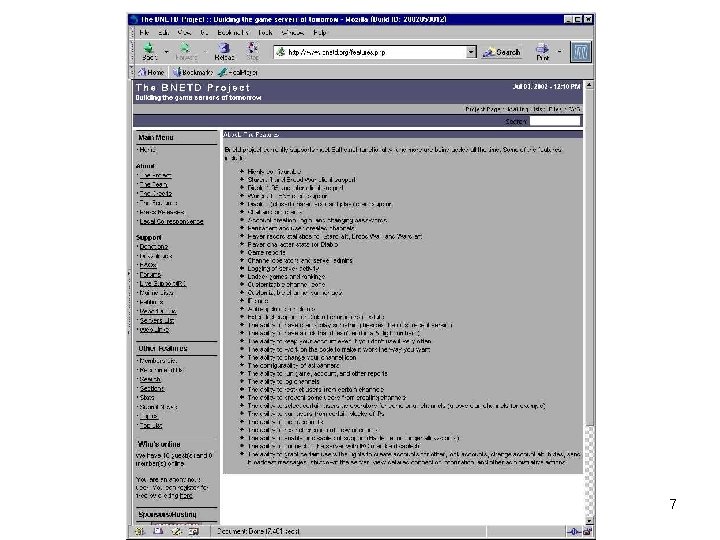Open the Window menu
The height and width of the screenshot is (540, 720).
pos(292,33)
